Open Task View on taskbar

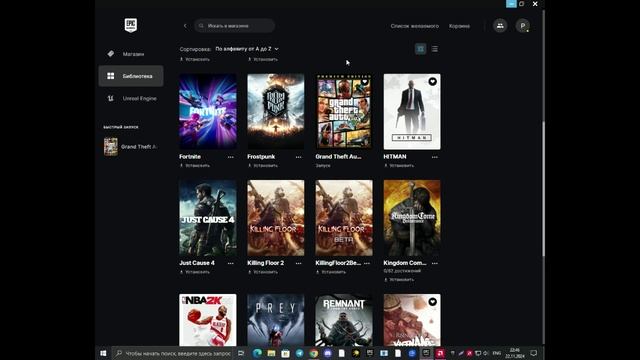(241, 353)
